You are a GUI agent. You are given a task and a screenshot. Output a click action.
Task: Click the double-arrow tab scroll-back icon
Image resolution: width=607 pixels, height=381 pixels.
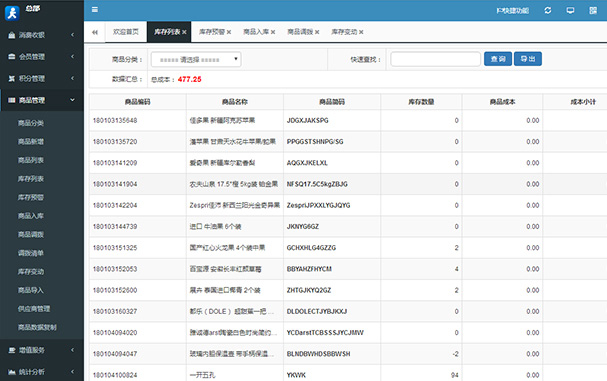[95, 32]
